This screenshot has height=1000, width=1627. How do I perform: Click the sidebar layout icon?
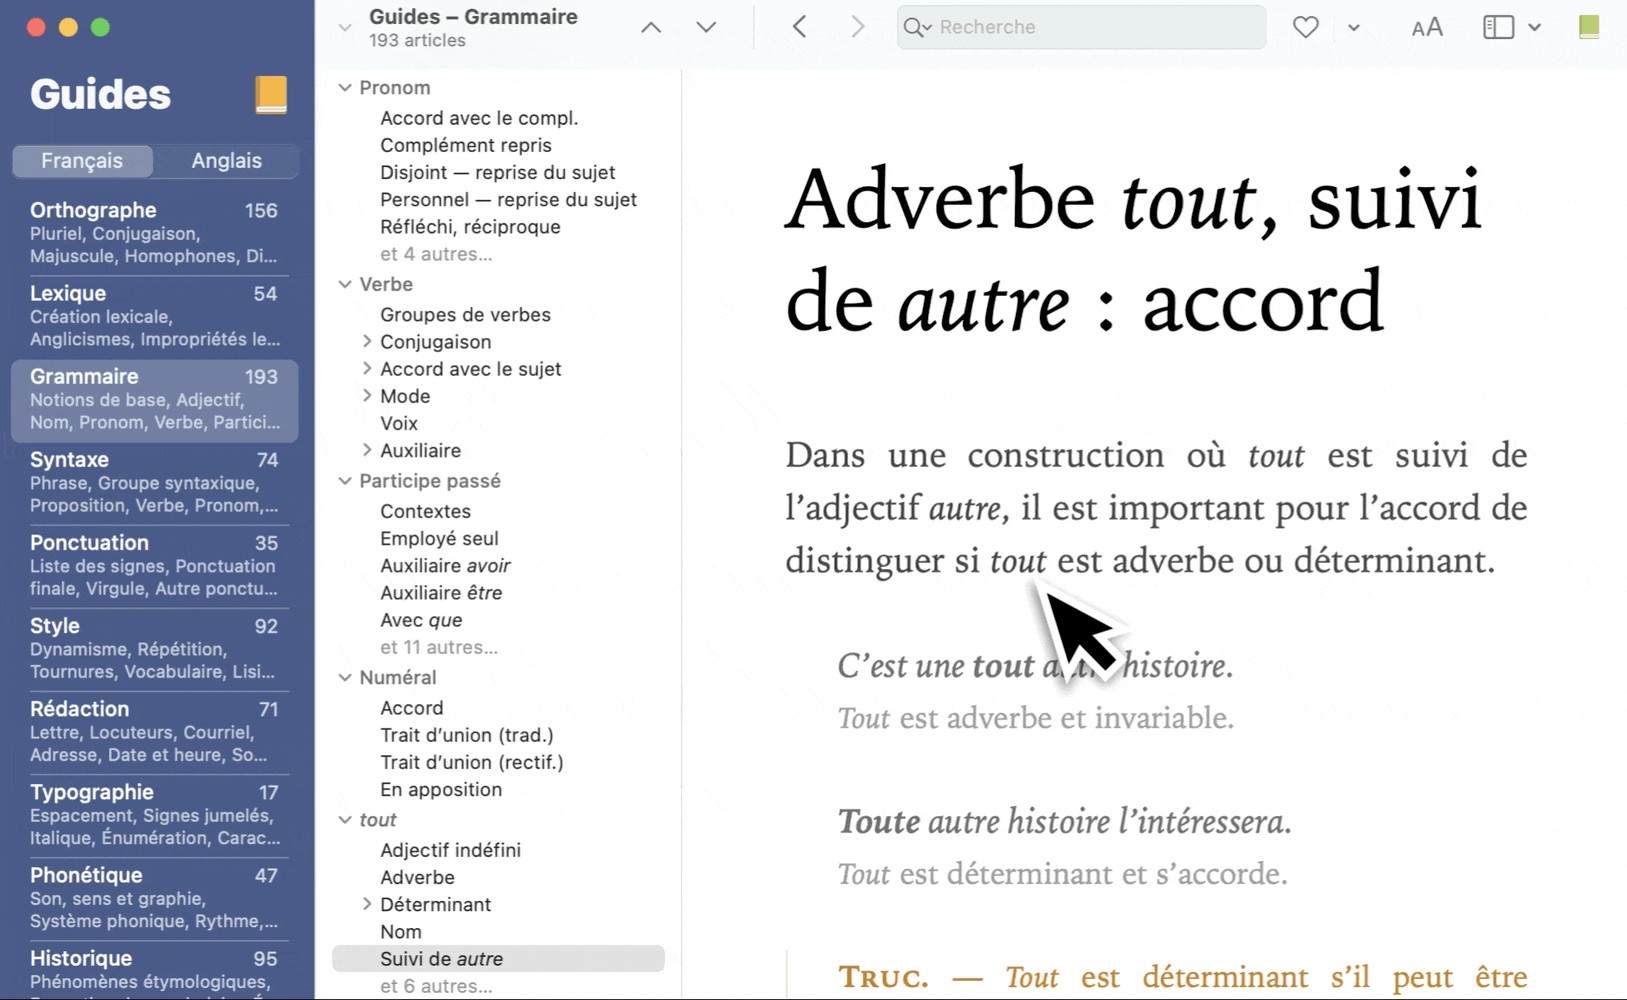coord(1498,27)
